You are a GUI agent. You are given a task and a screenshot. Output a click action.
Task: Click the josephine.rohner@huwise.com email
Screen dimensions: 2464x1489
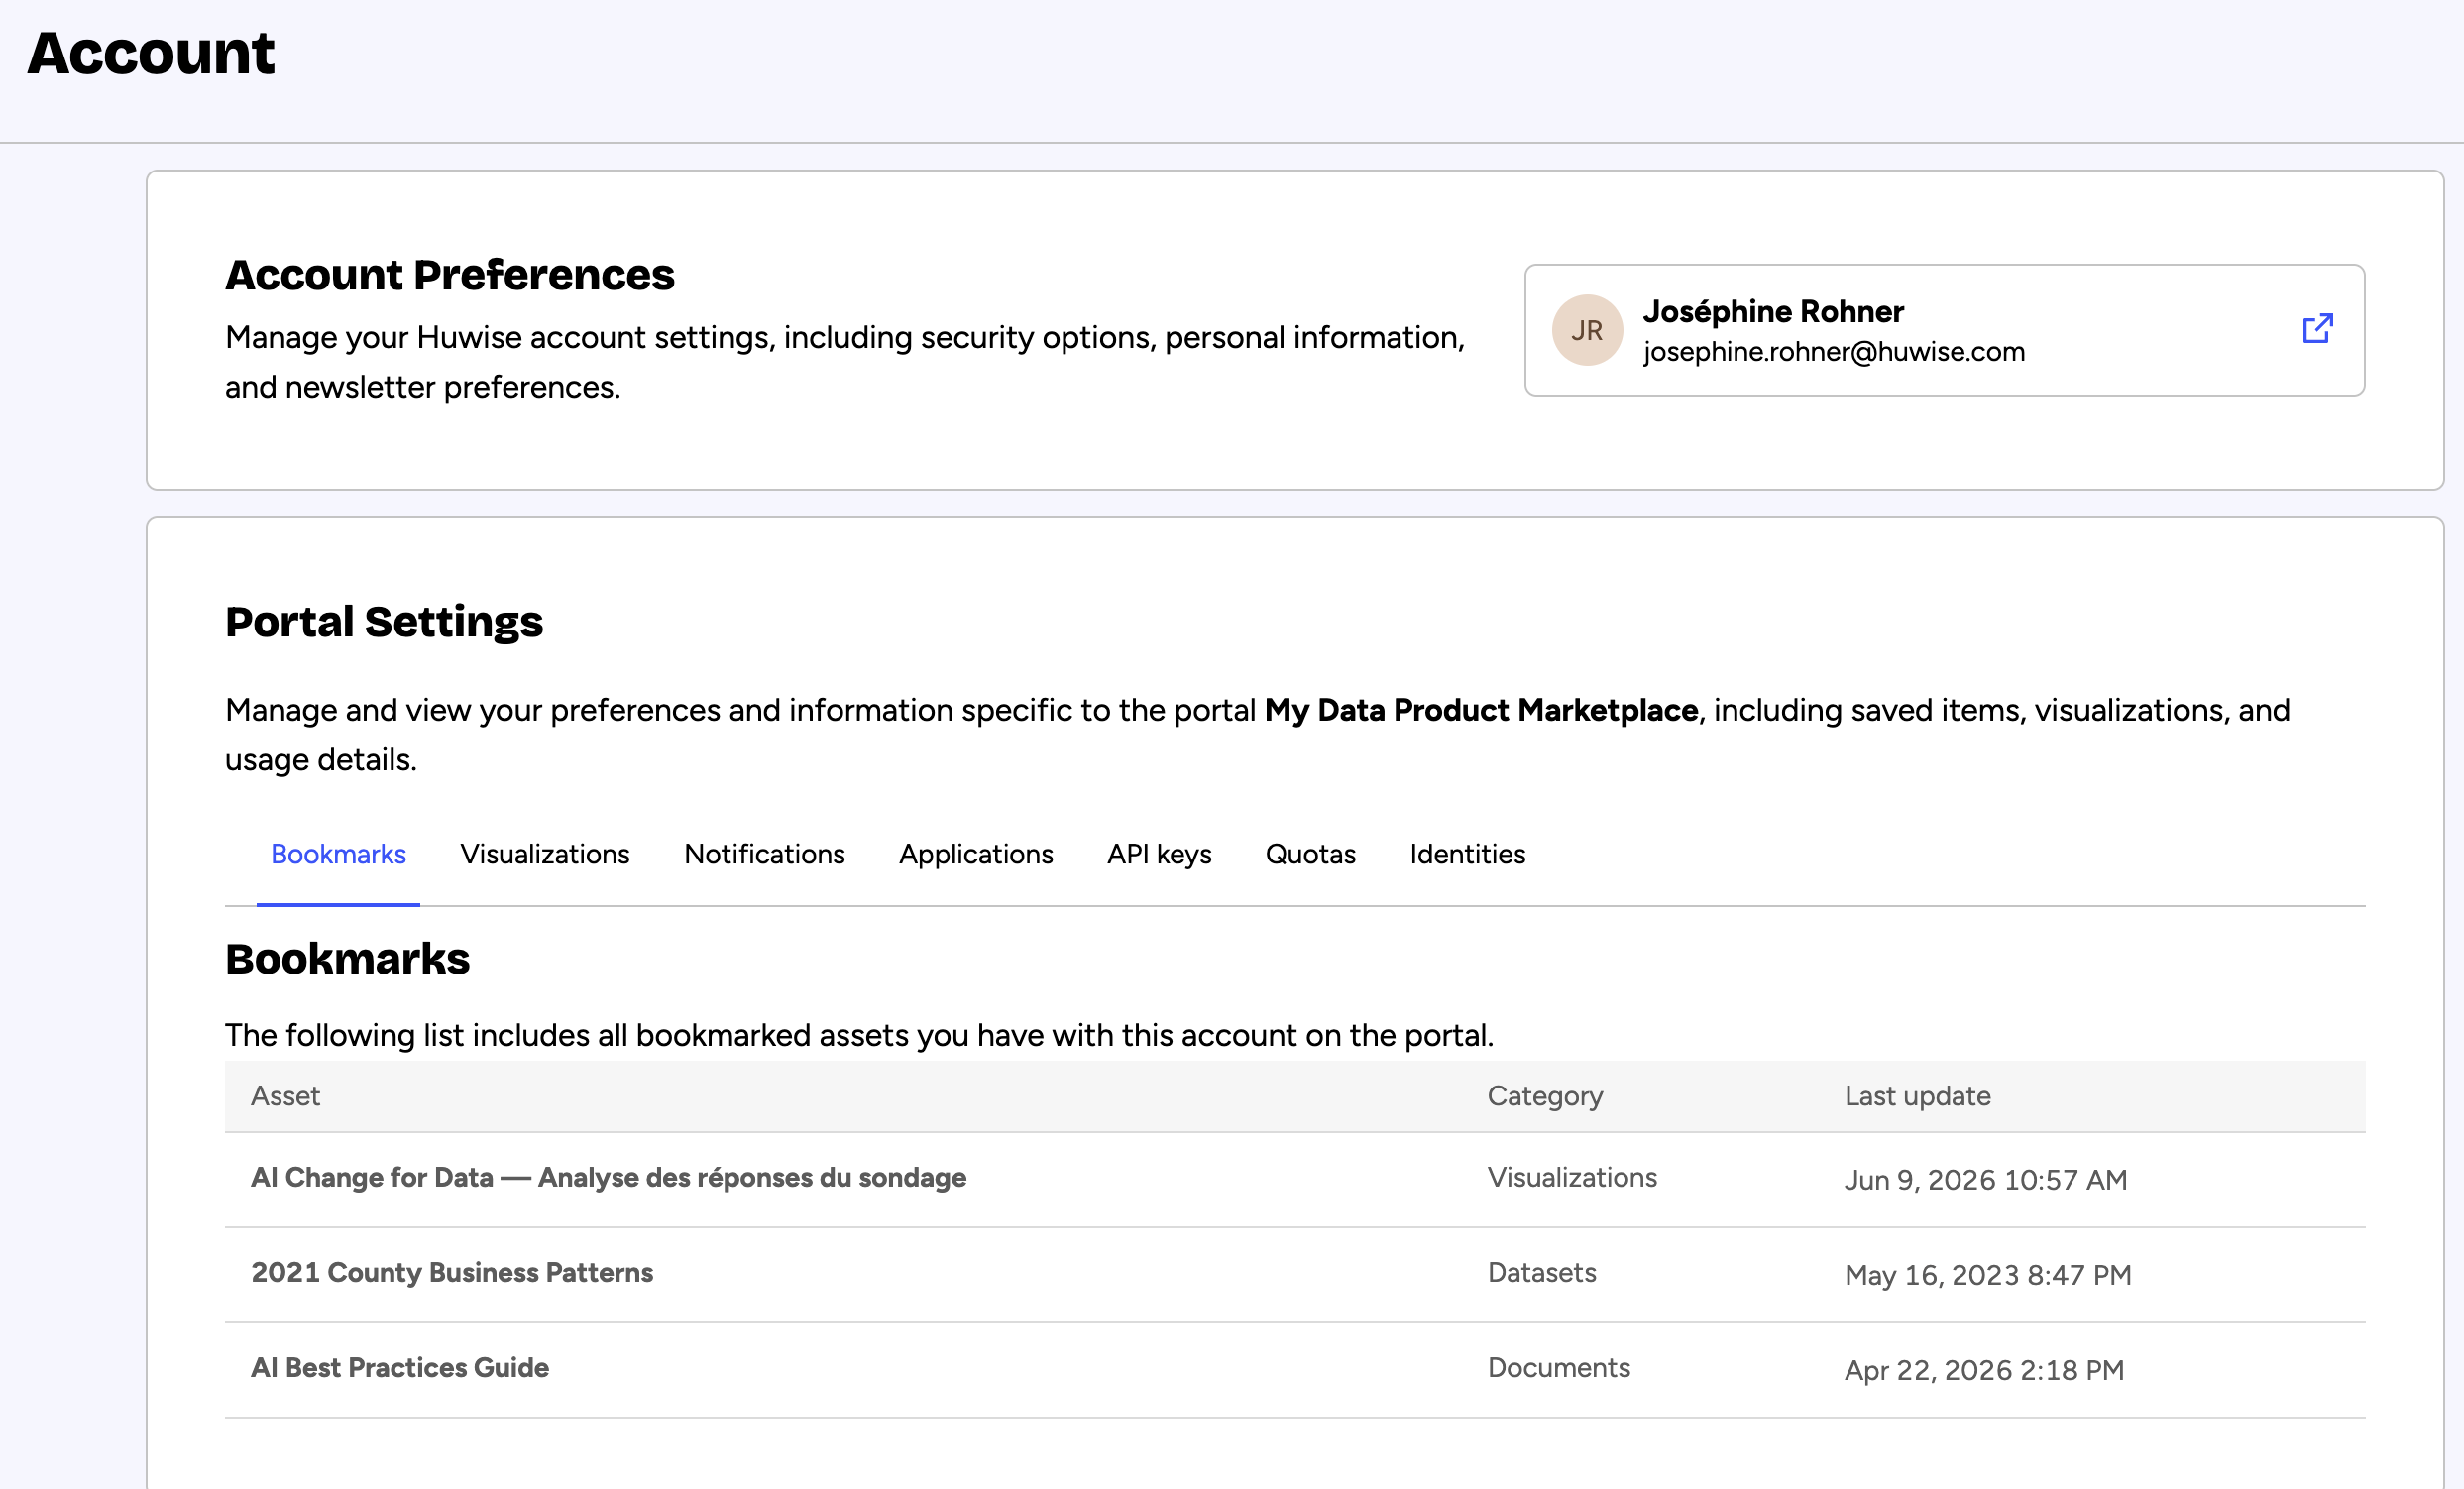point(1833,352)
